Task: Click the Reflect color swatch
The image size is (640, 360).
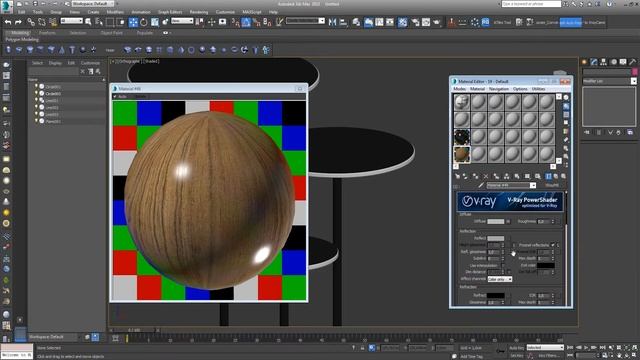Action: tap(496, 238)
